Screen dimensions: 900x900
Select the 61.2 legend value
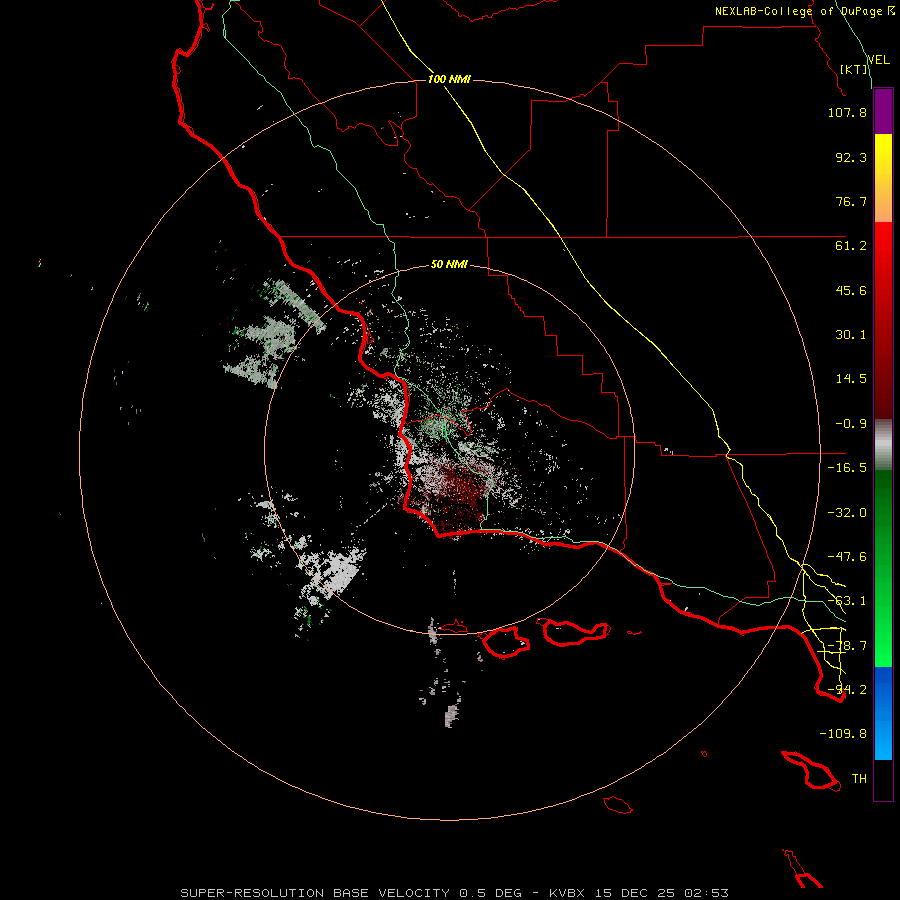click(851, 246)
